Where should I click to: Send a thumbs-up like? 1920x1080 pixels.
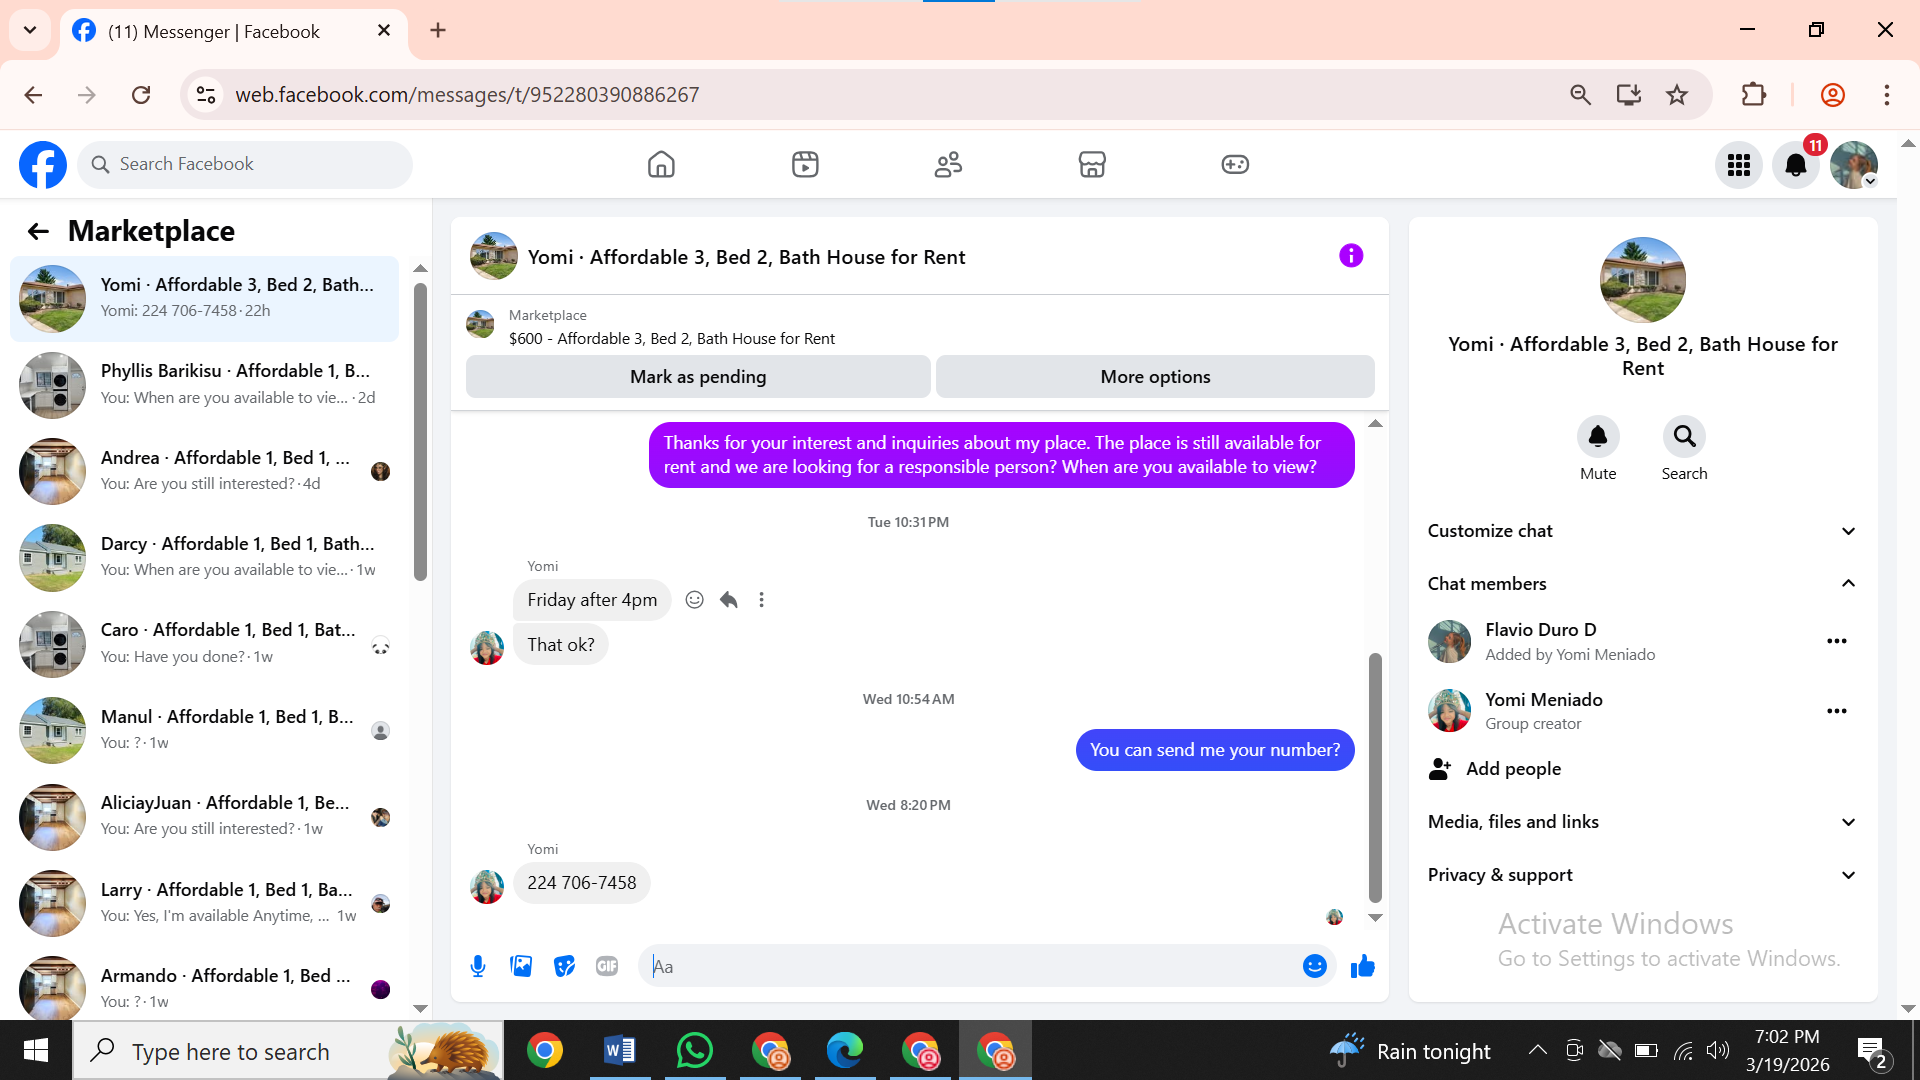(1362, 966)
